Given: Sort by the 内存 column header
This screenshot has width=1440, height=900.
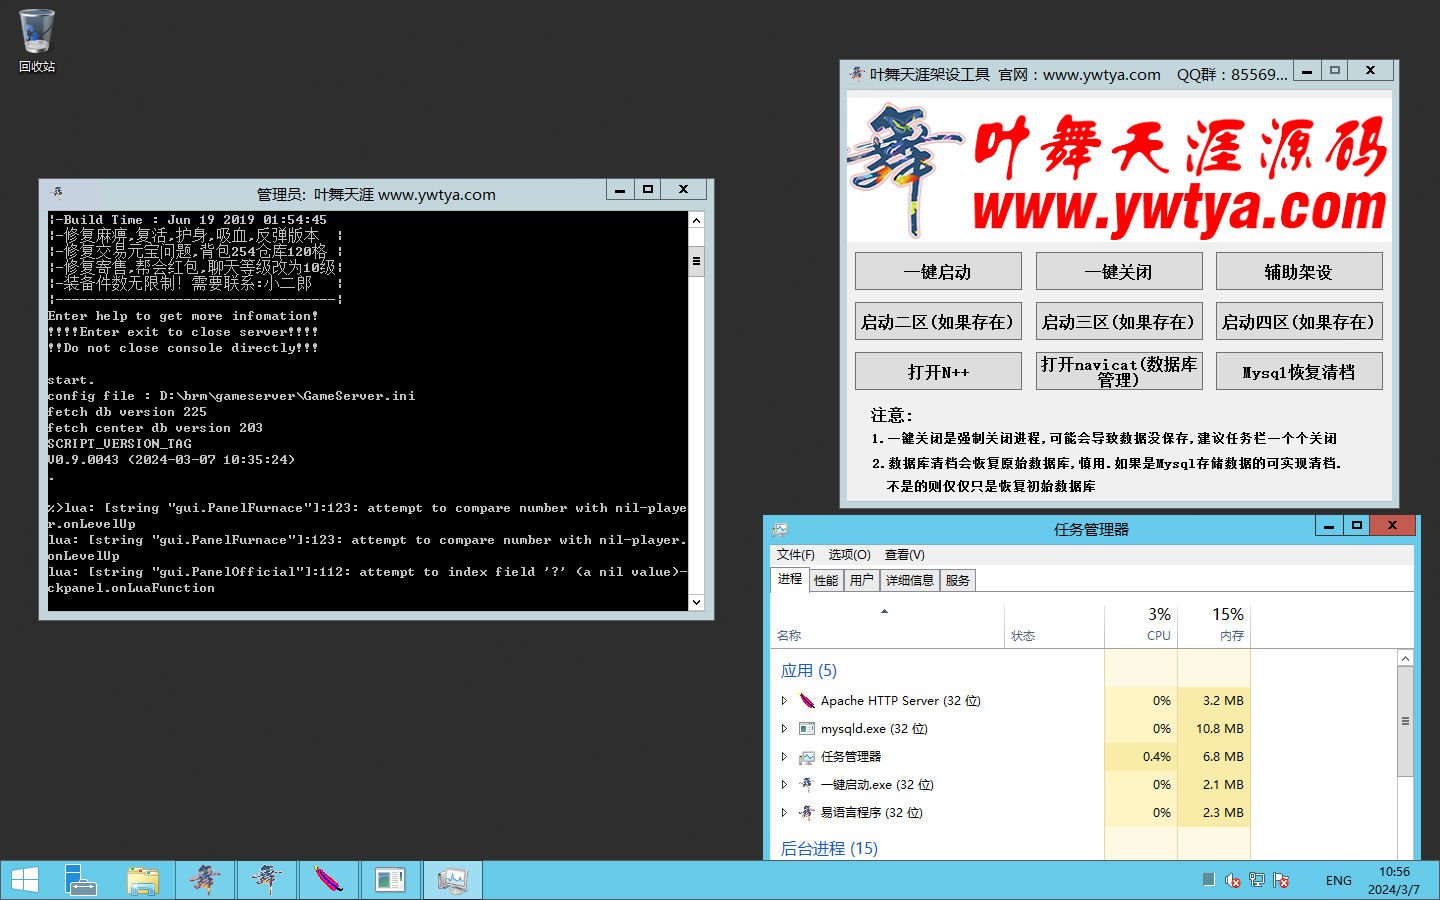Looking at the screenshot, I should click(1214, 624).
